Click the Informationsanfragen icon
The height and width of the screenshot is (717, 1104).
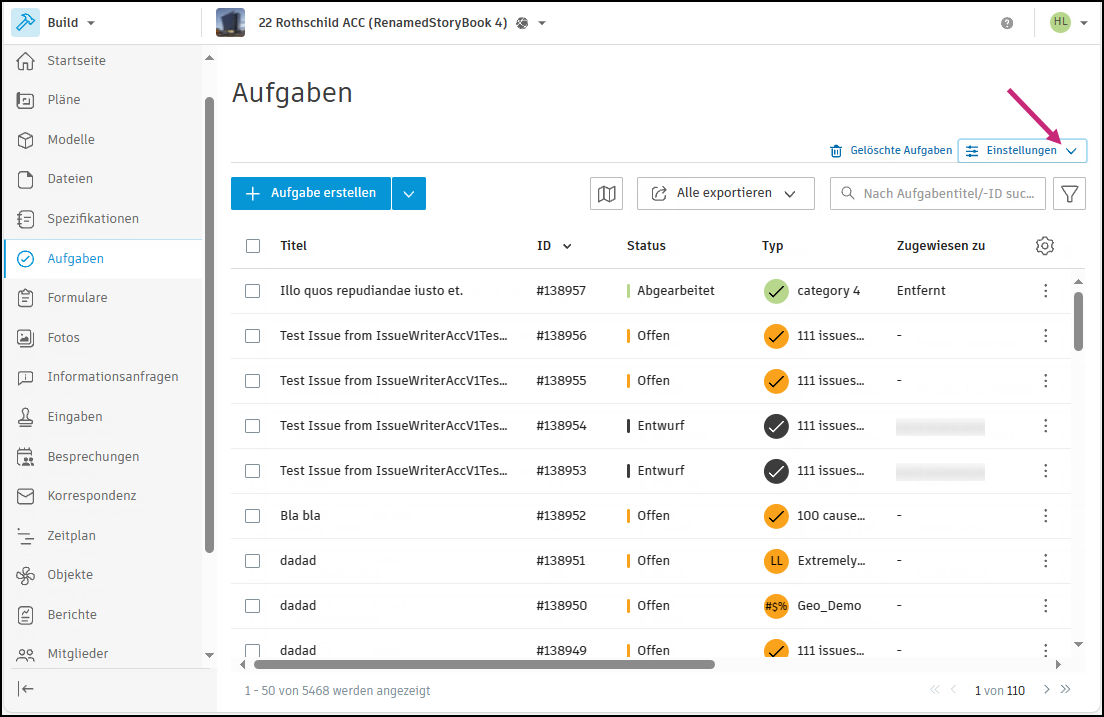(x=25, y=378)
